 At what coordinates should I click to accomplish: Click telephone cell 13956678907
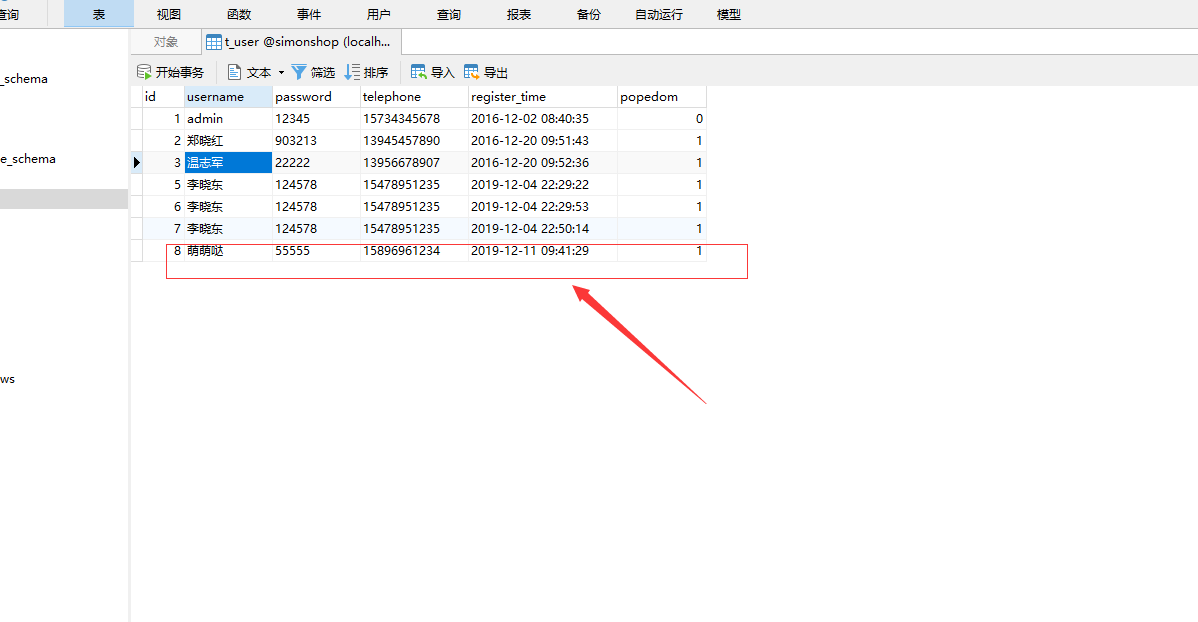(x=413, y=163)
